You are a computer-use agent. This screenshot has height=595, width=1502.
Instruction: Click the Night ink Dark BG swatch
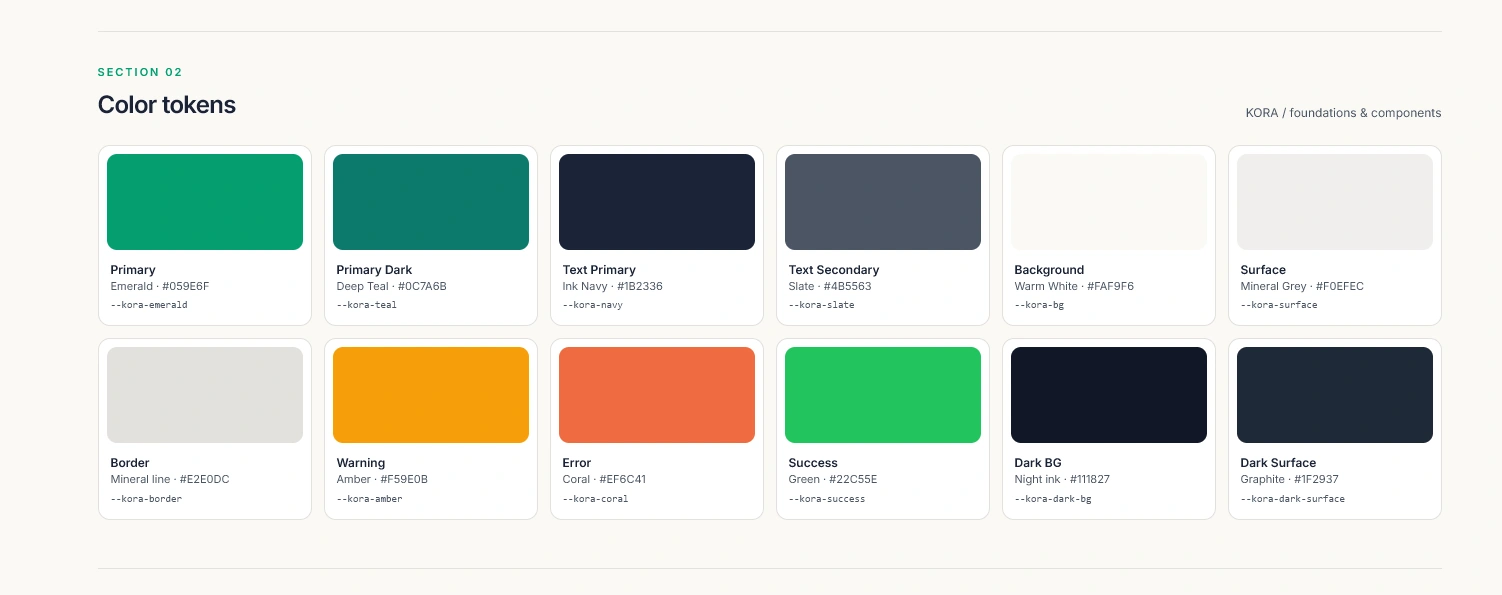[x=1109, y=395]
